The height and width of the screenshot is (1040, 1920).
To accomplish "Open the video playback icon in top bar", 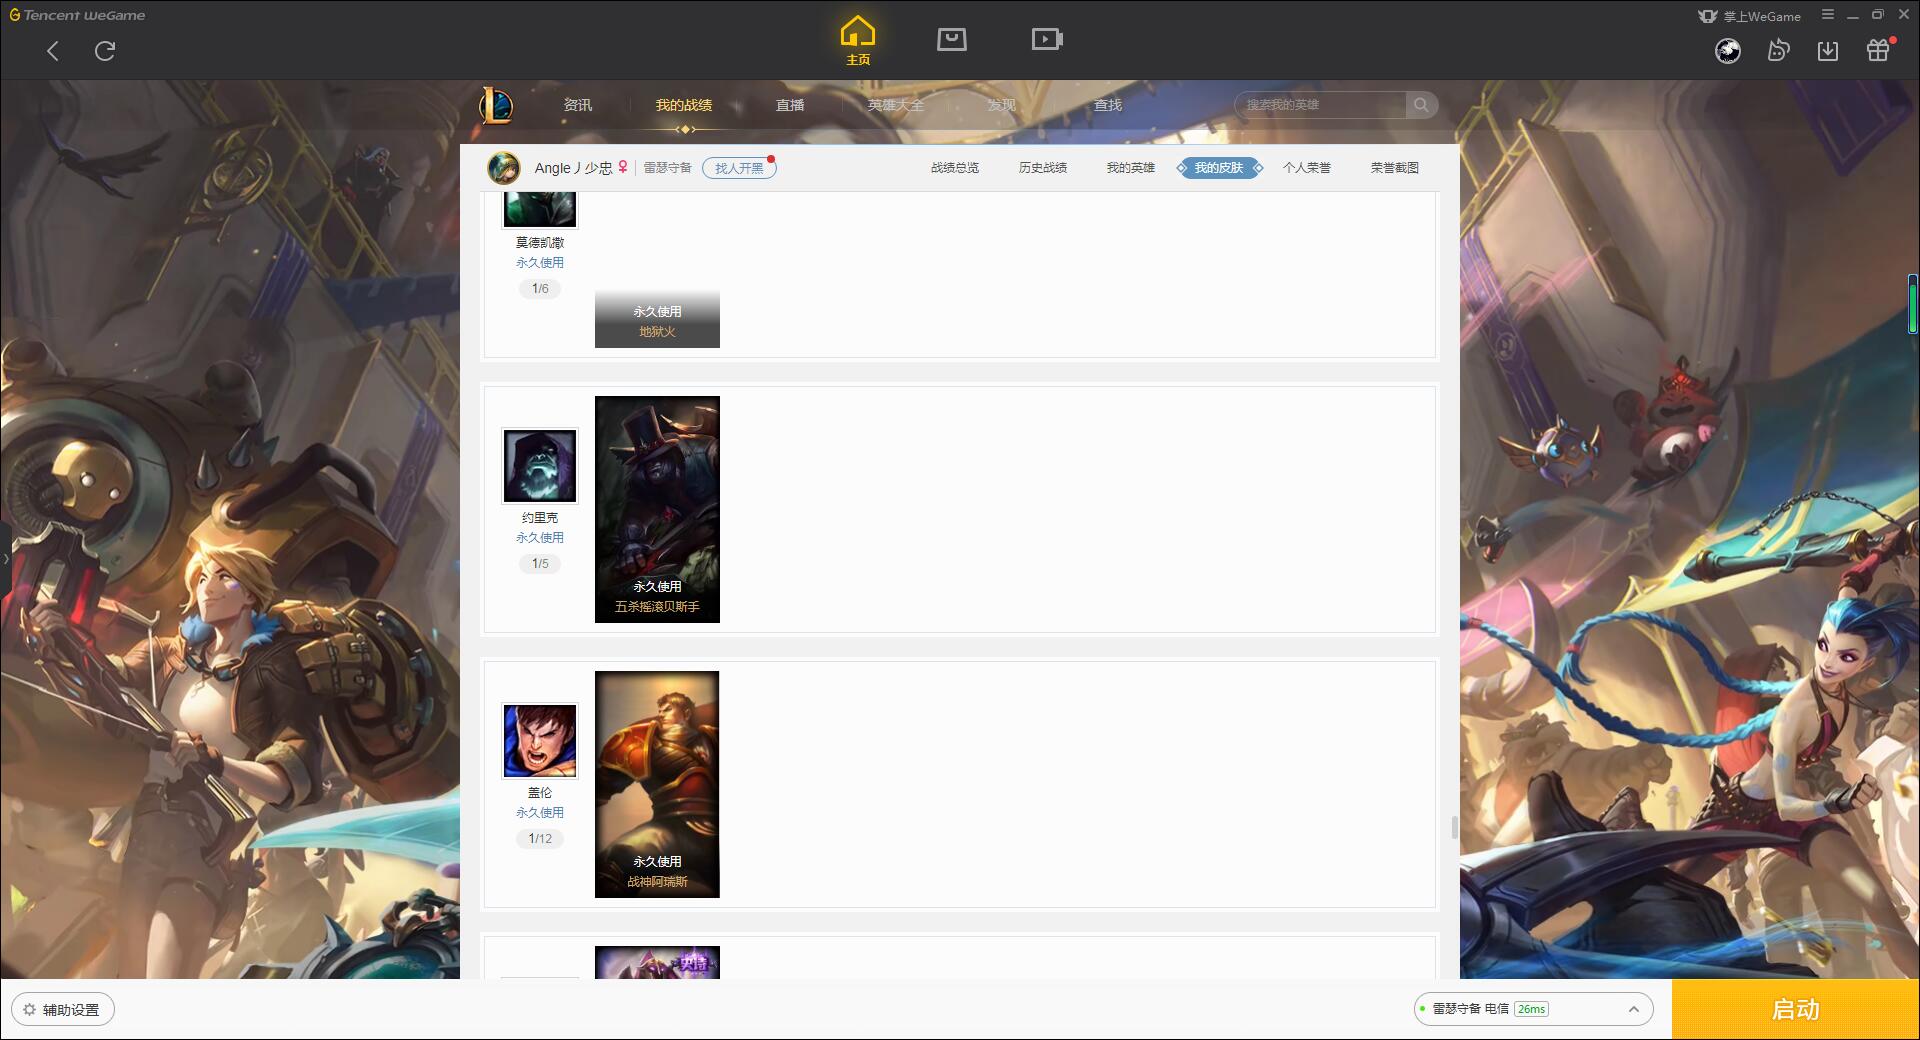I will click(1047, 39).
